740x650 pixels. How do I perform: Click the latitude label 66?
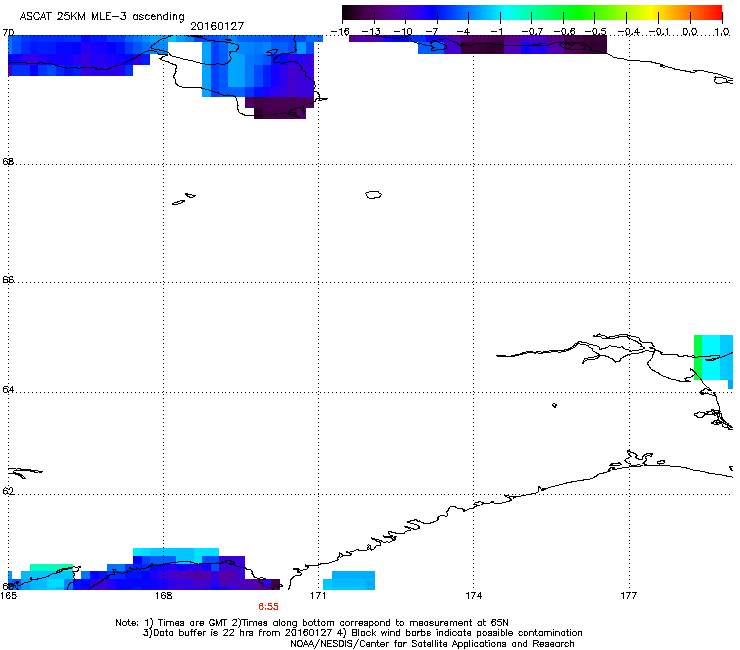8,280
